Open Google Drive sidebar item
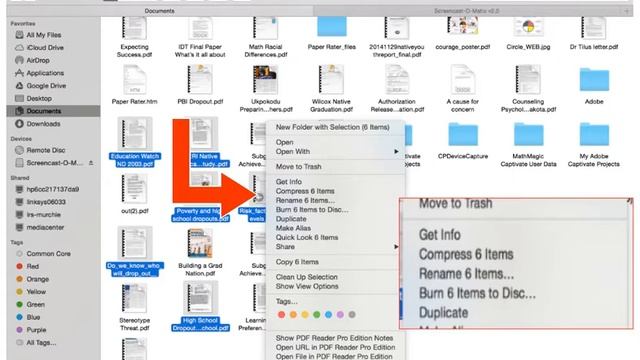This screenshot has width=640, height=360. point(46,86)
